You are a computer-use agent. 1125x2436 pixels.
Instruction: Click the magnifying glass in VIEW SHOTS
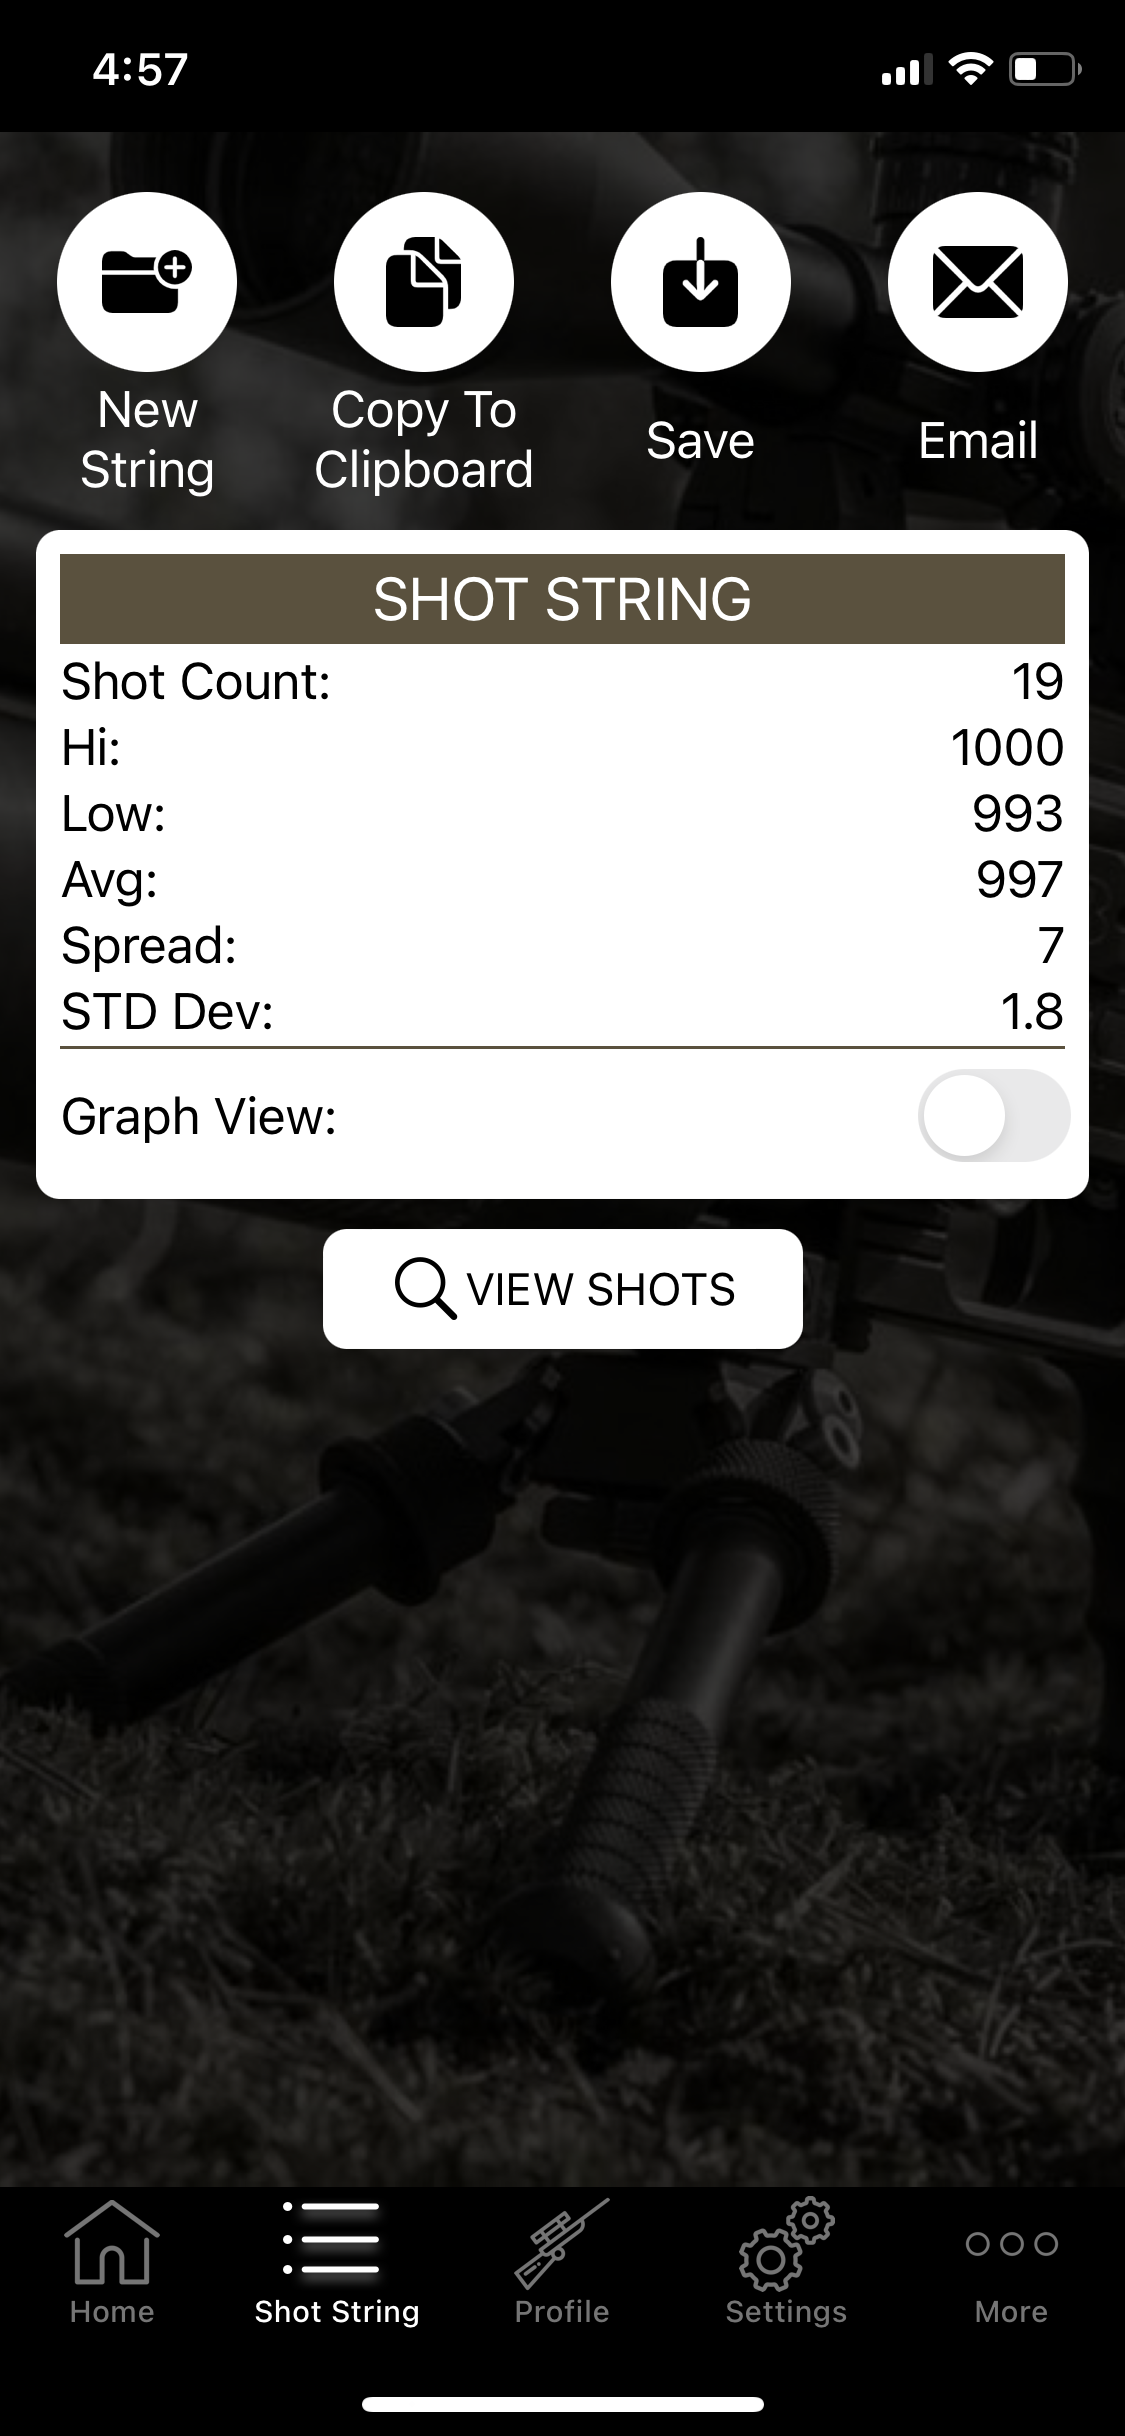[x=425, y=1288]
